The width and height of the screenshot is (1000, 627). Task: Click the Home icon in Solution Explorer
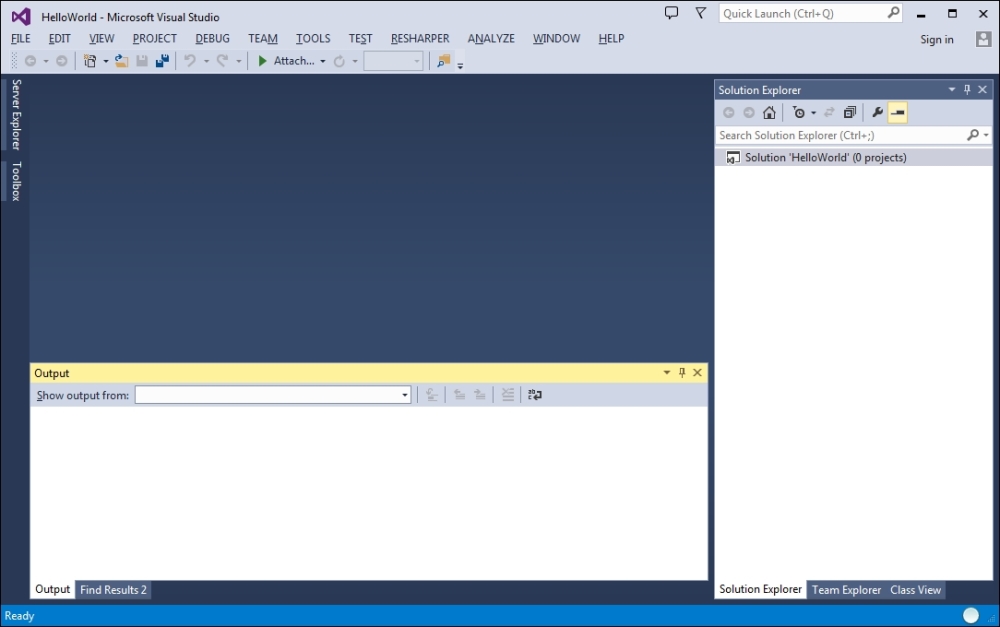[768, 112]
